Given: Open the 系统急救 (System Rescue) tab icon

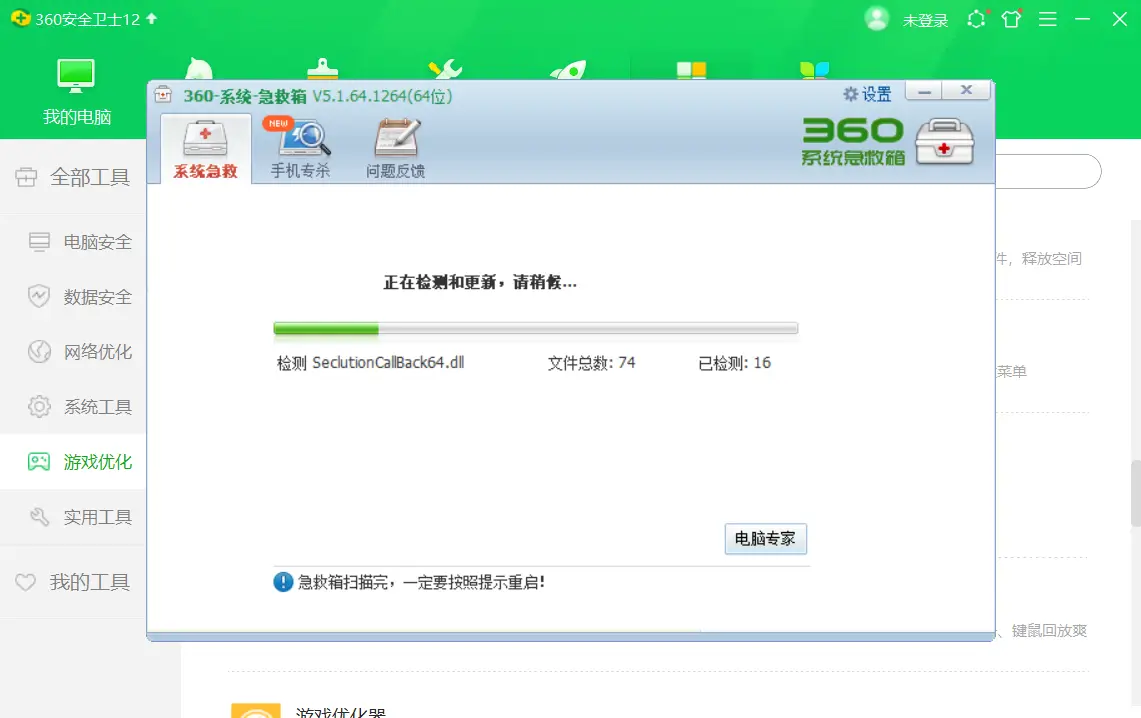Looking at the screenshot, I should pyautogui.click(x=204, y=143).
